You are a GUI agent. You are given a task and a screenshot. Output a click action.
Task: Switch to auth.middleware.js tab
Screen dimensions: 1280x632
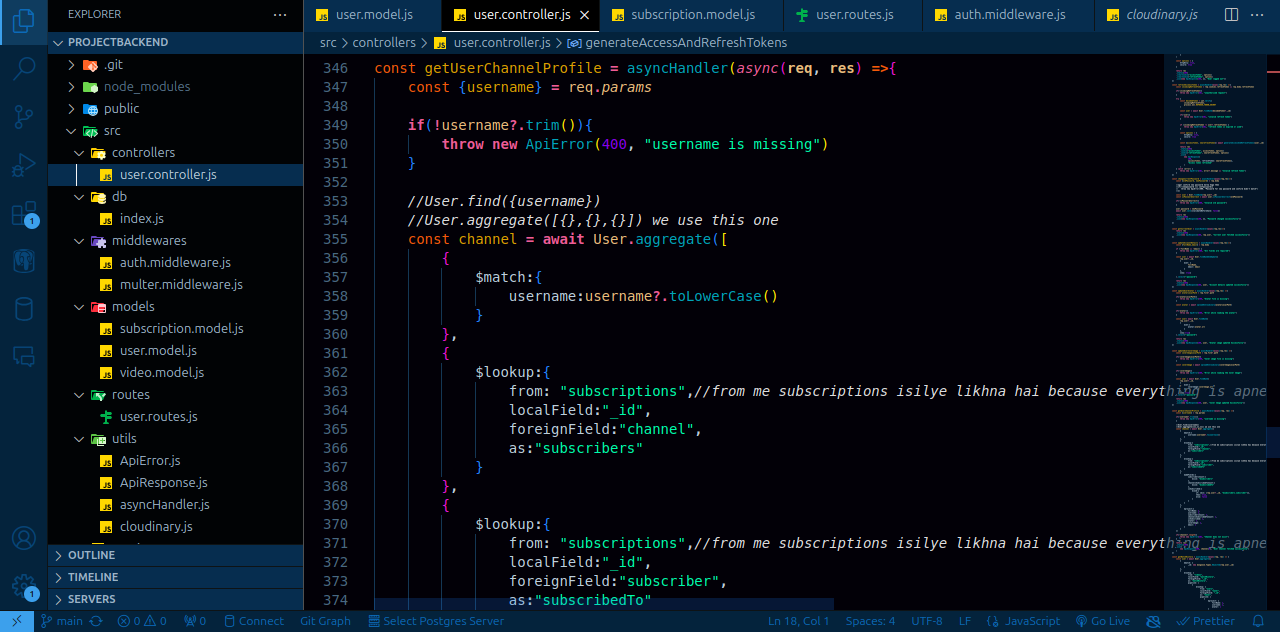tap(1008, 15)
